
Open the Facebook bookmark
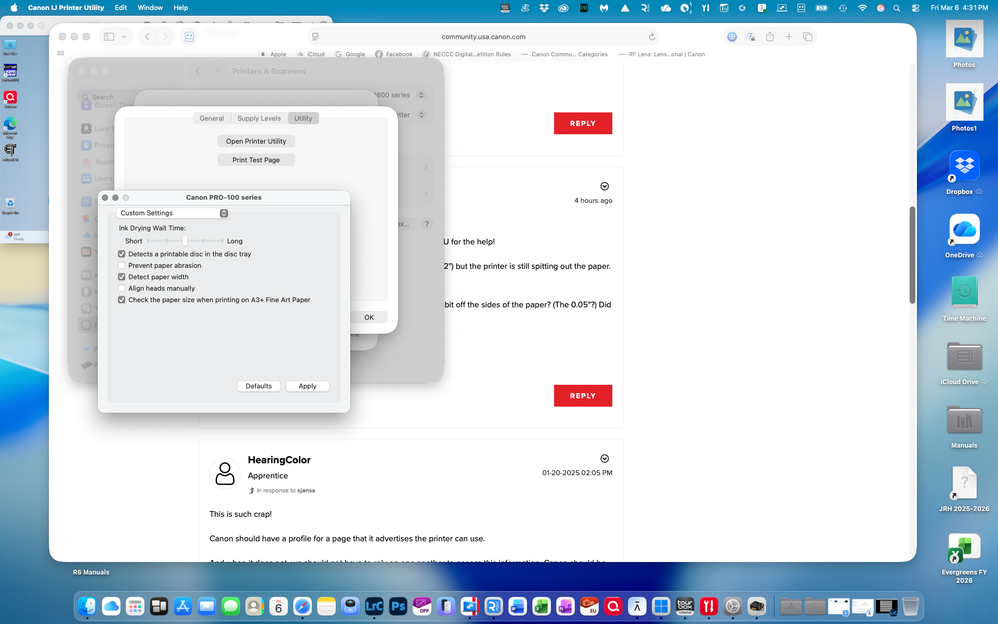[393, 54]
